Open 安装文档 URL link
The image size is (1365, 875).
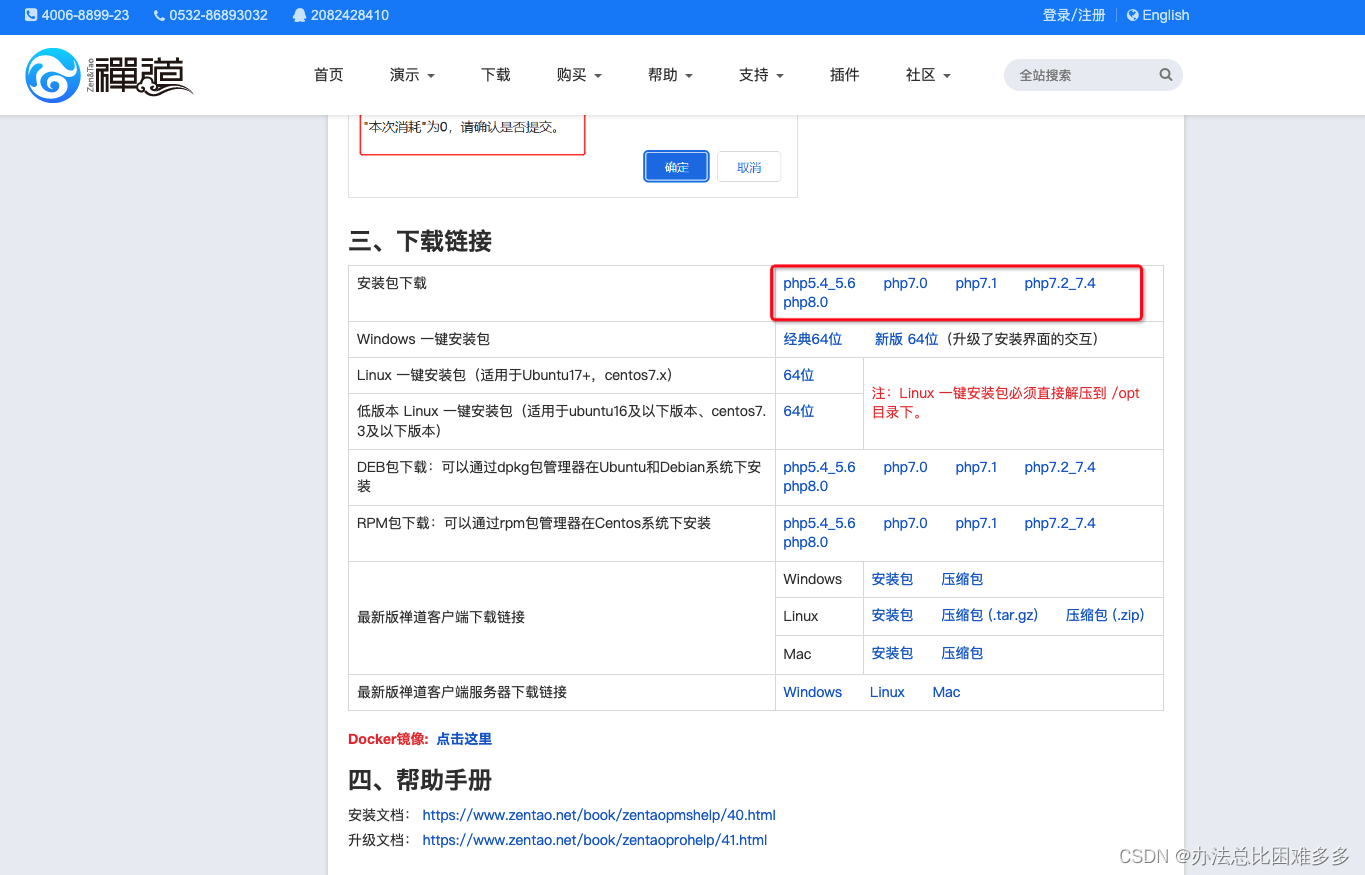coord(599,815)
